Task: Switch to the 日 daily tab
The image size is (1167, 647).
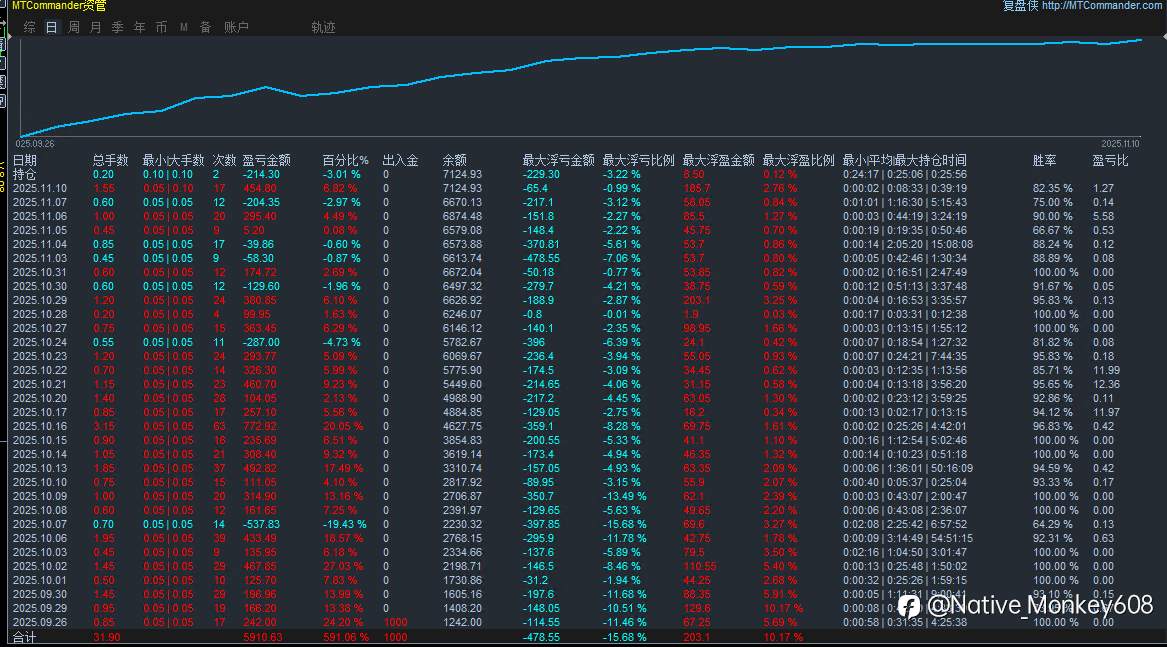Action: [50, 27]
